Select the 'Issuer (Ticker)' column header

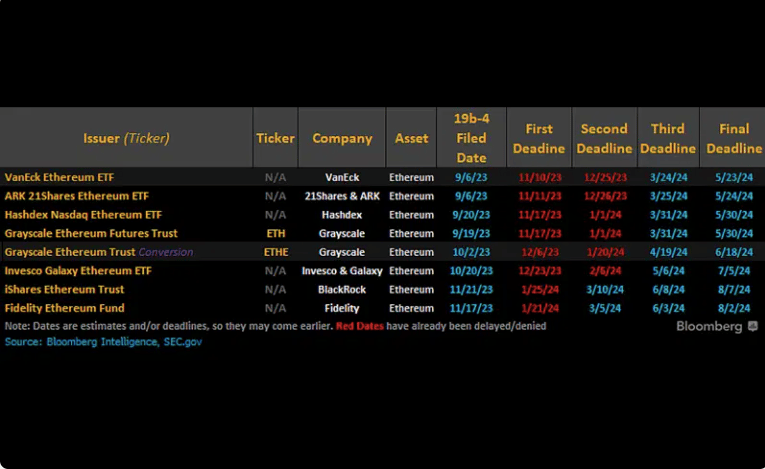coord(126,138)
